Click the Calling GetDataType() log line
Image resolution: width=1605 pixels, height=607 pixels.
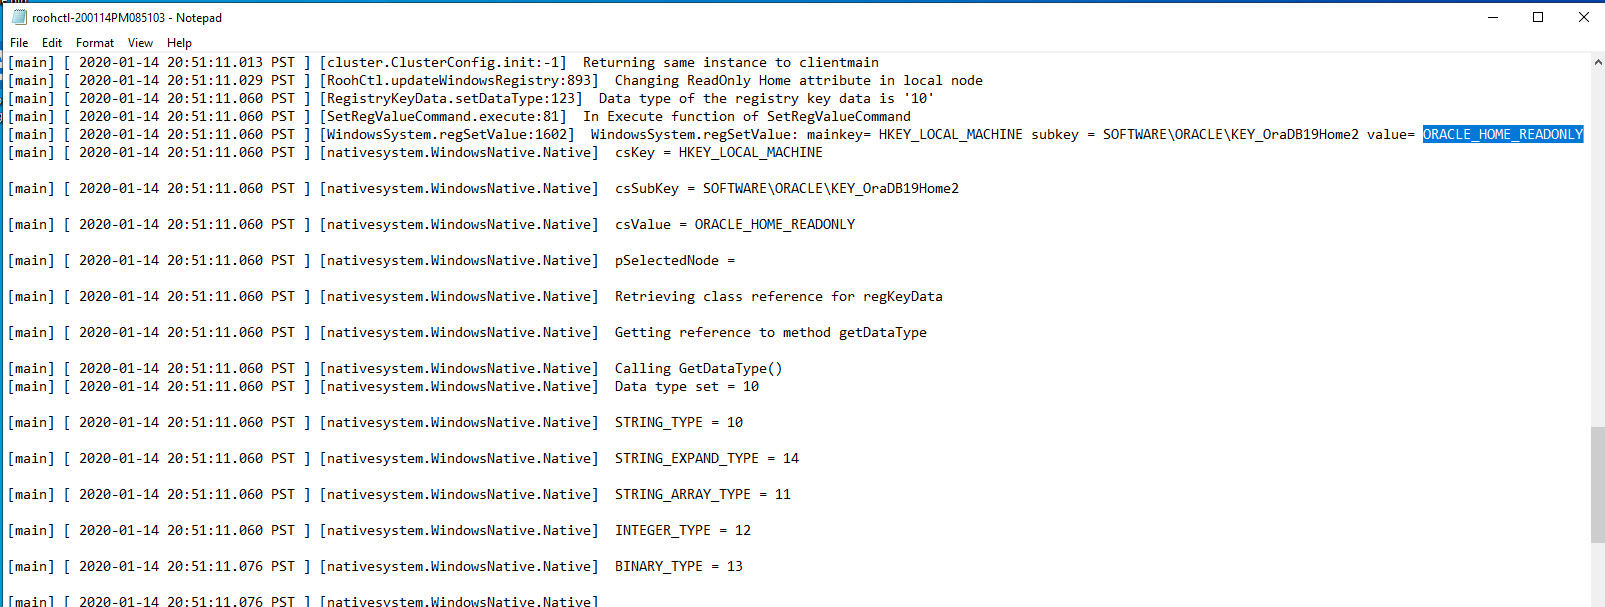point(698,369)
